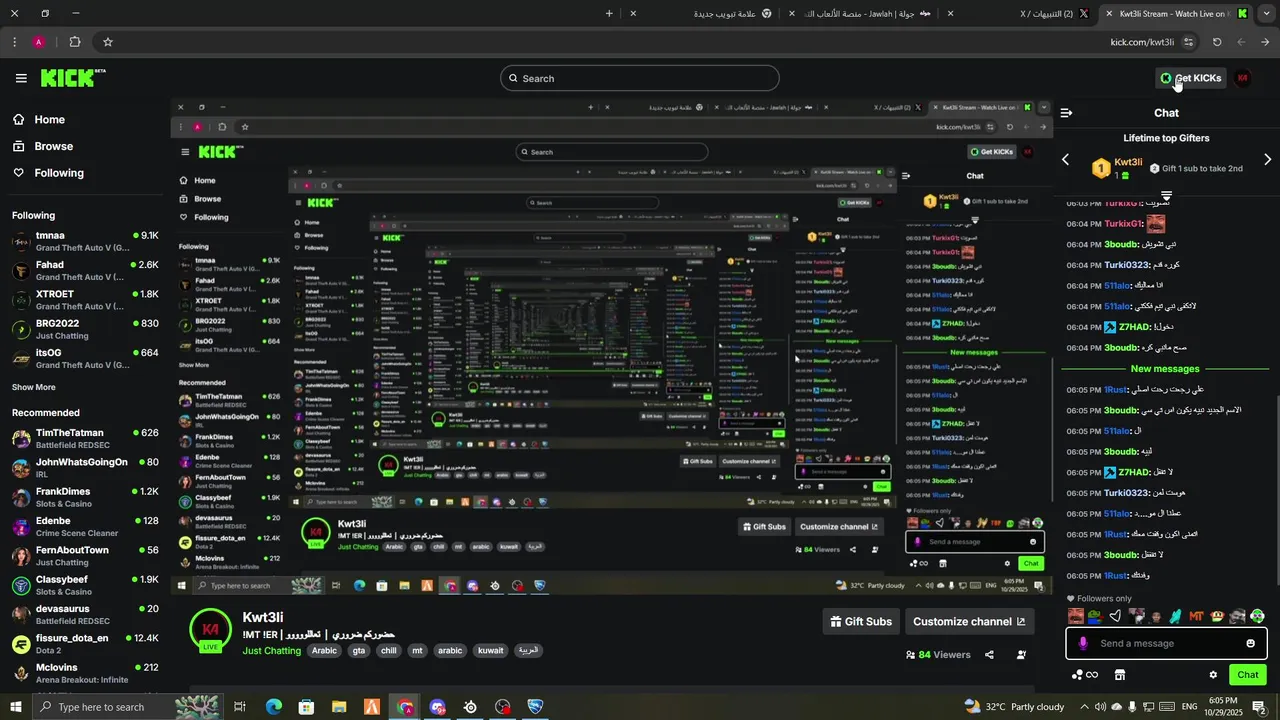Open the Kick hamburger sidebar menu
Viewport: 1280px width, 720px height.
click(21, 78)
